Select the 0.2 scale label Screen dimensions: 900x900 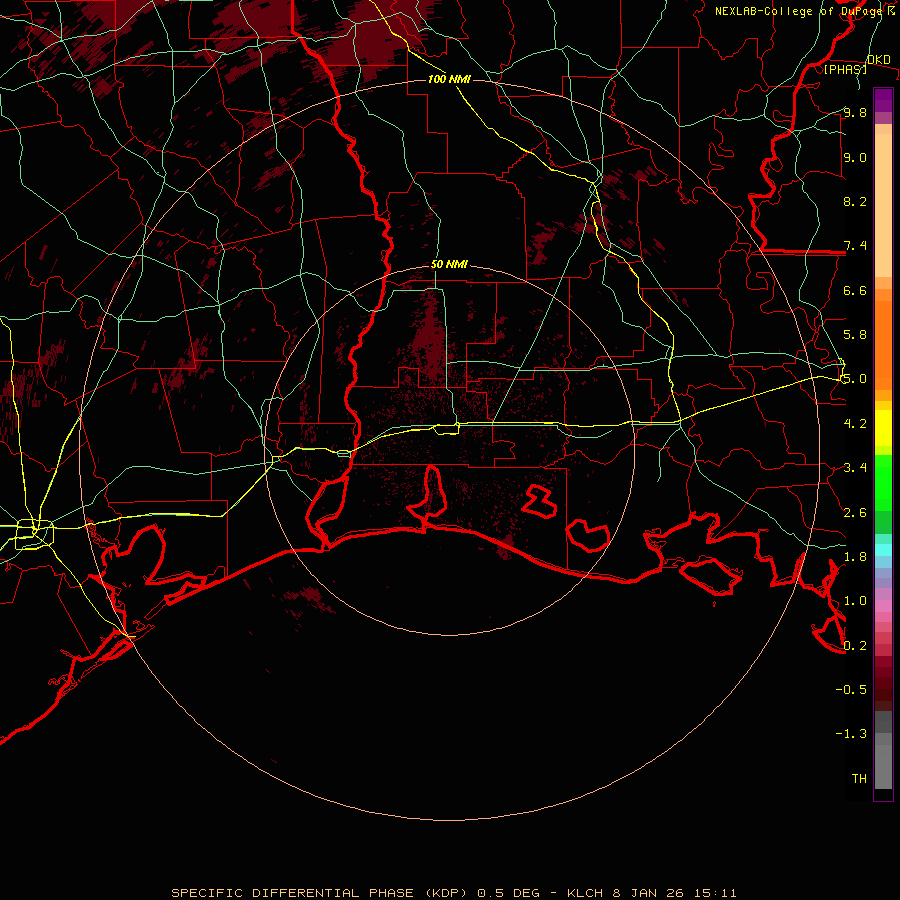[855, 646]
